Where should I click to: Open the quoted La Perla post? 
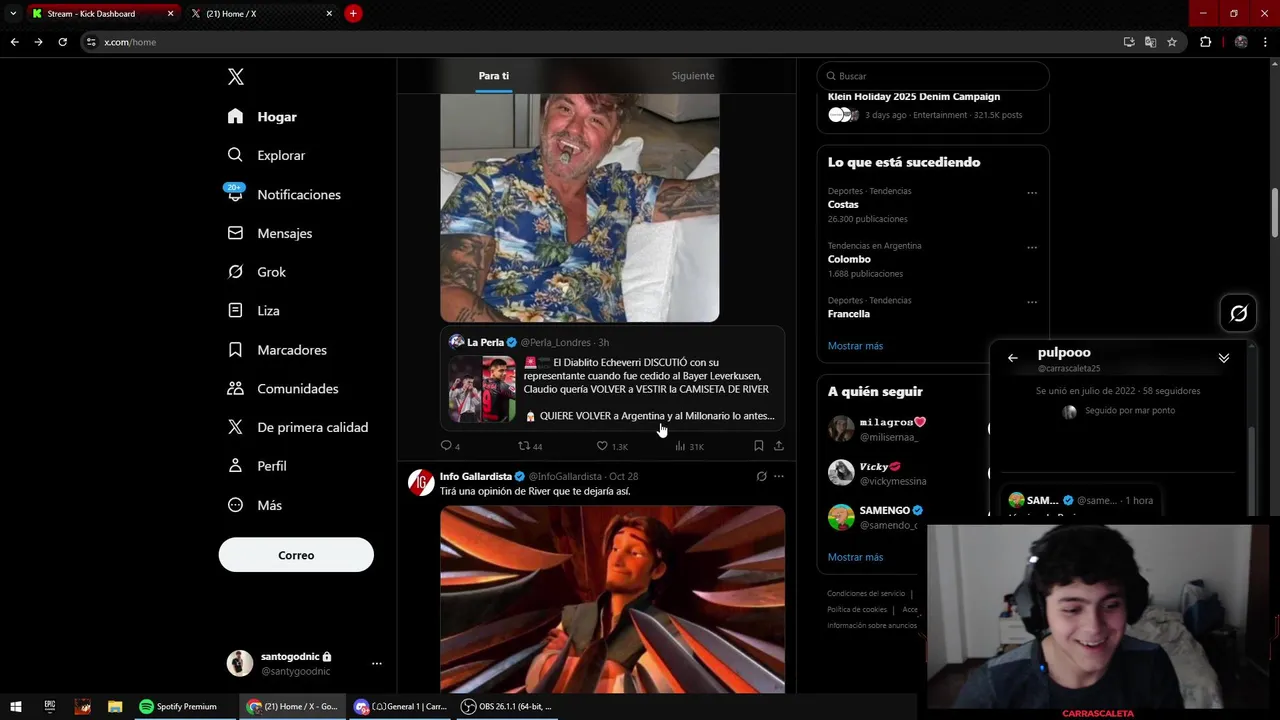[x=612, y=378]
